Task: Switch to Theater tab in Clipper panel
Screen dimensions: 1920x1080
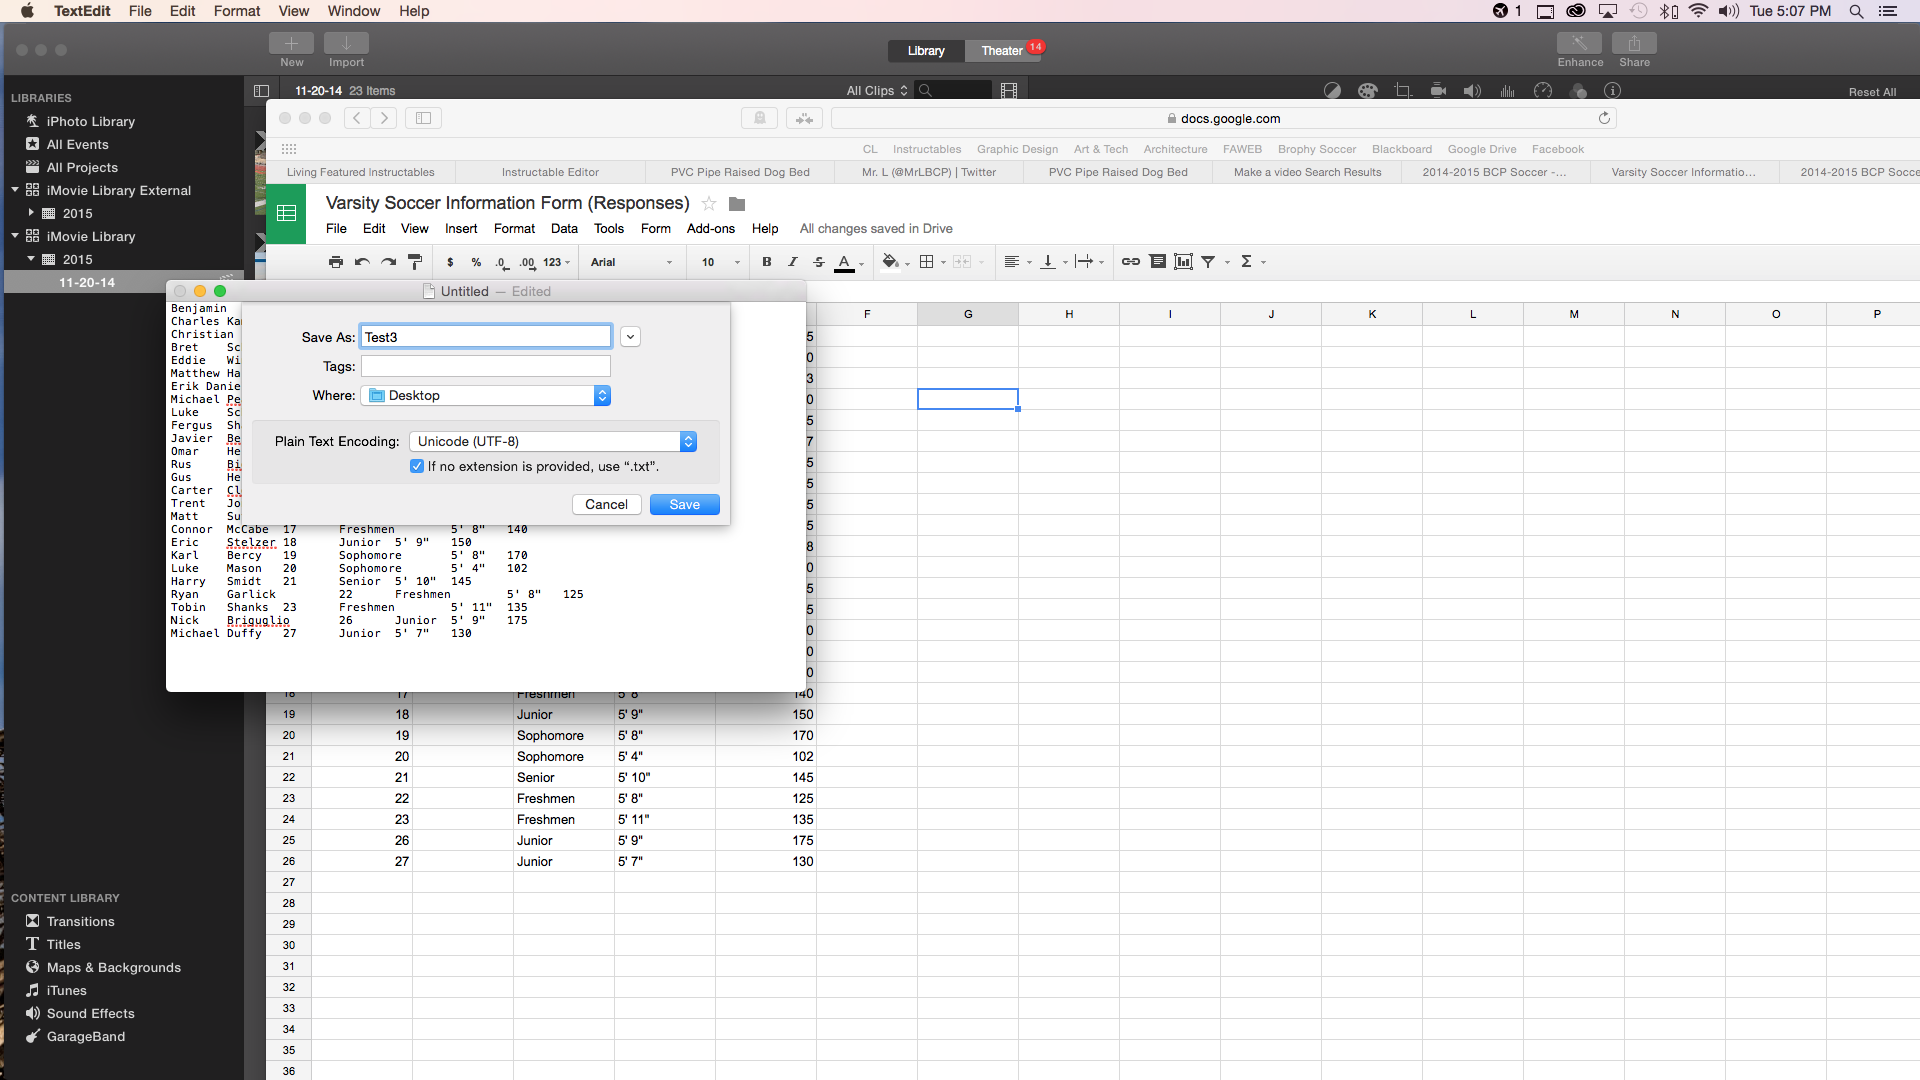Action: (1004, 50)
